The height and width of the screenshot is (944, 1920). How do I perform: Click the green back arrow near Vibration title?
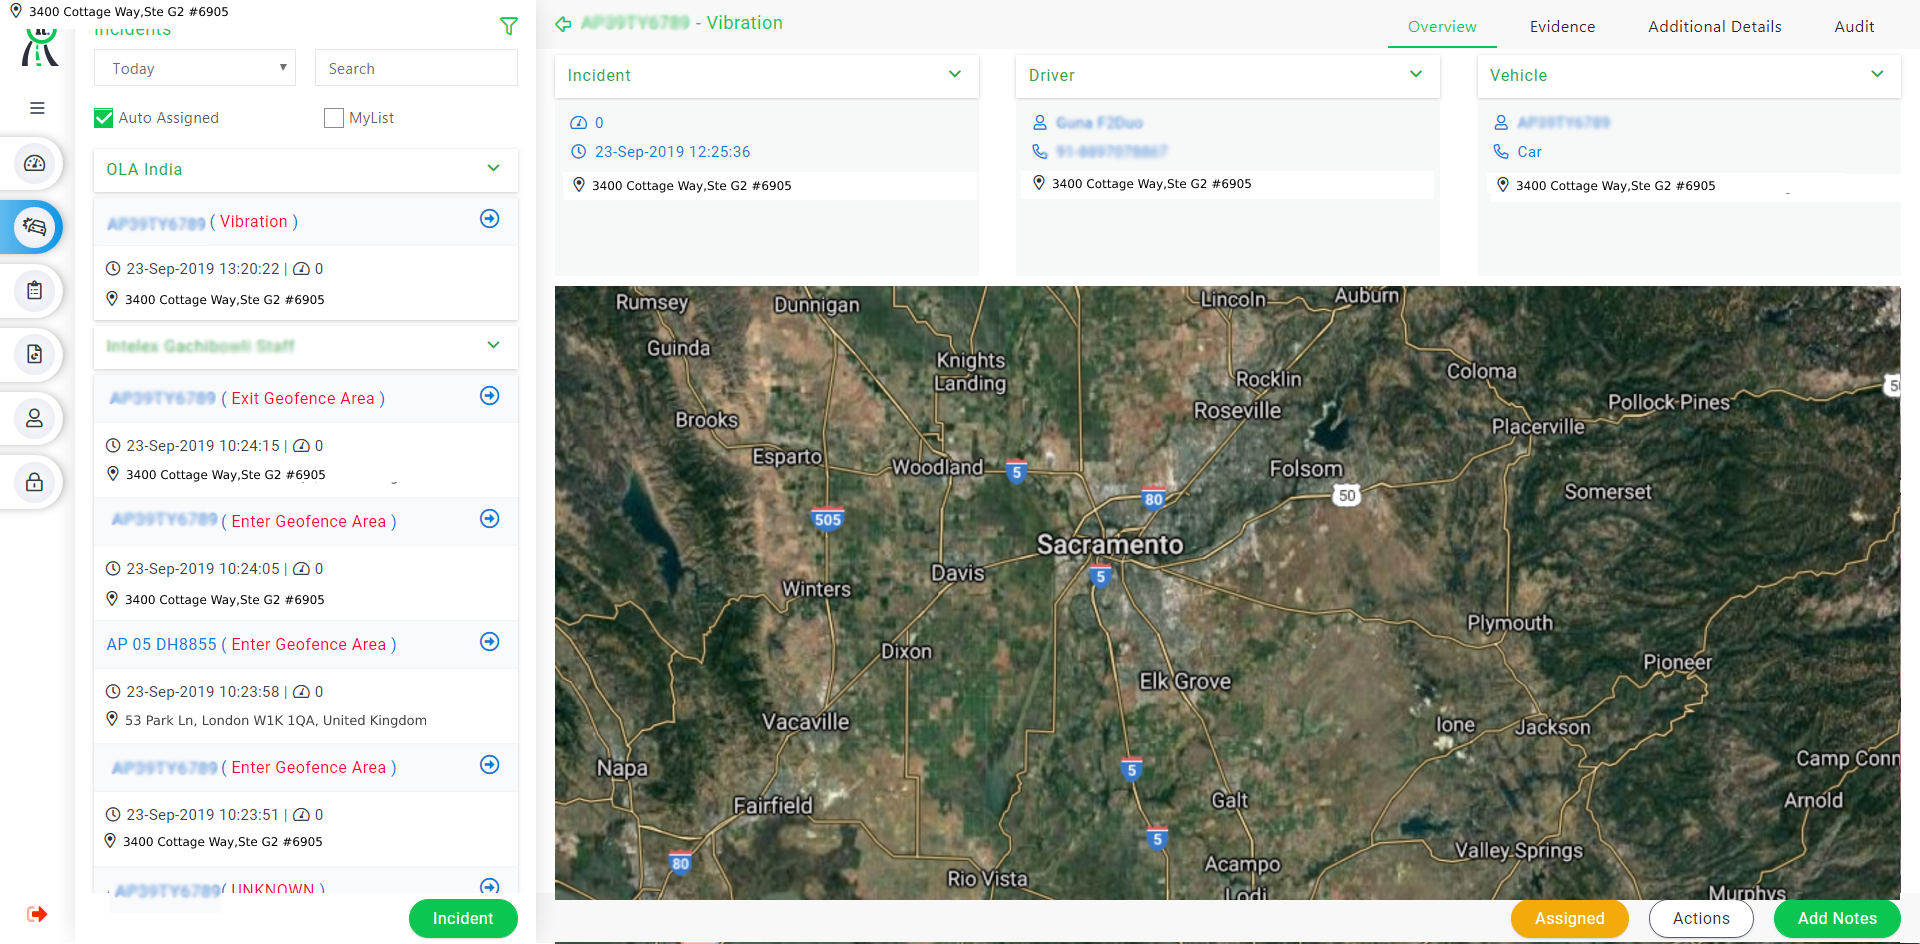564,24
